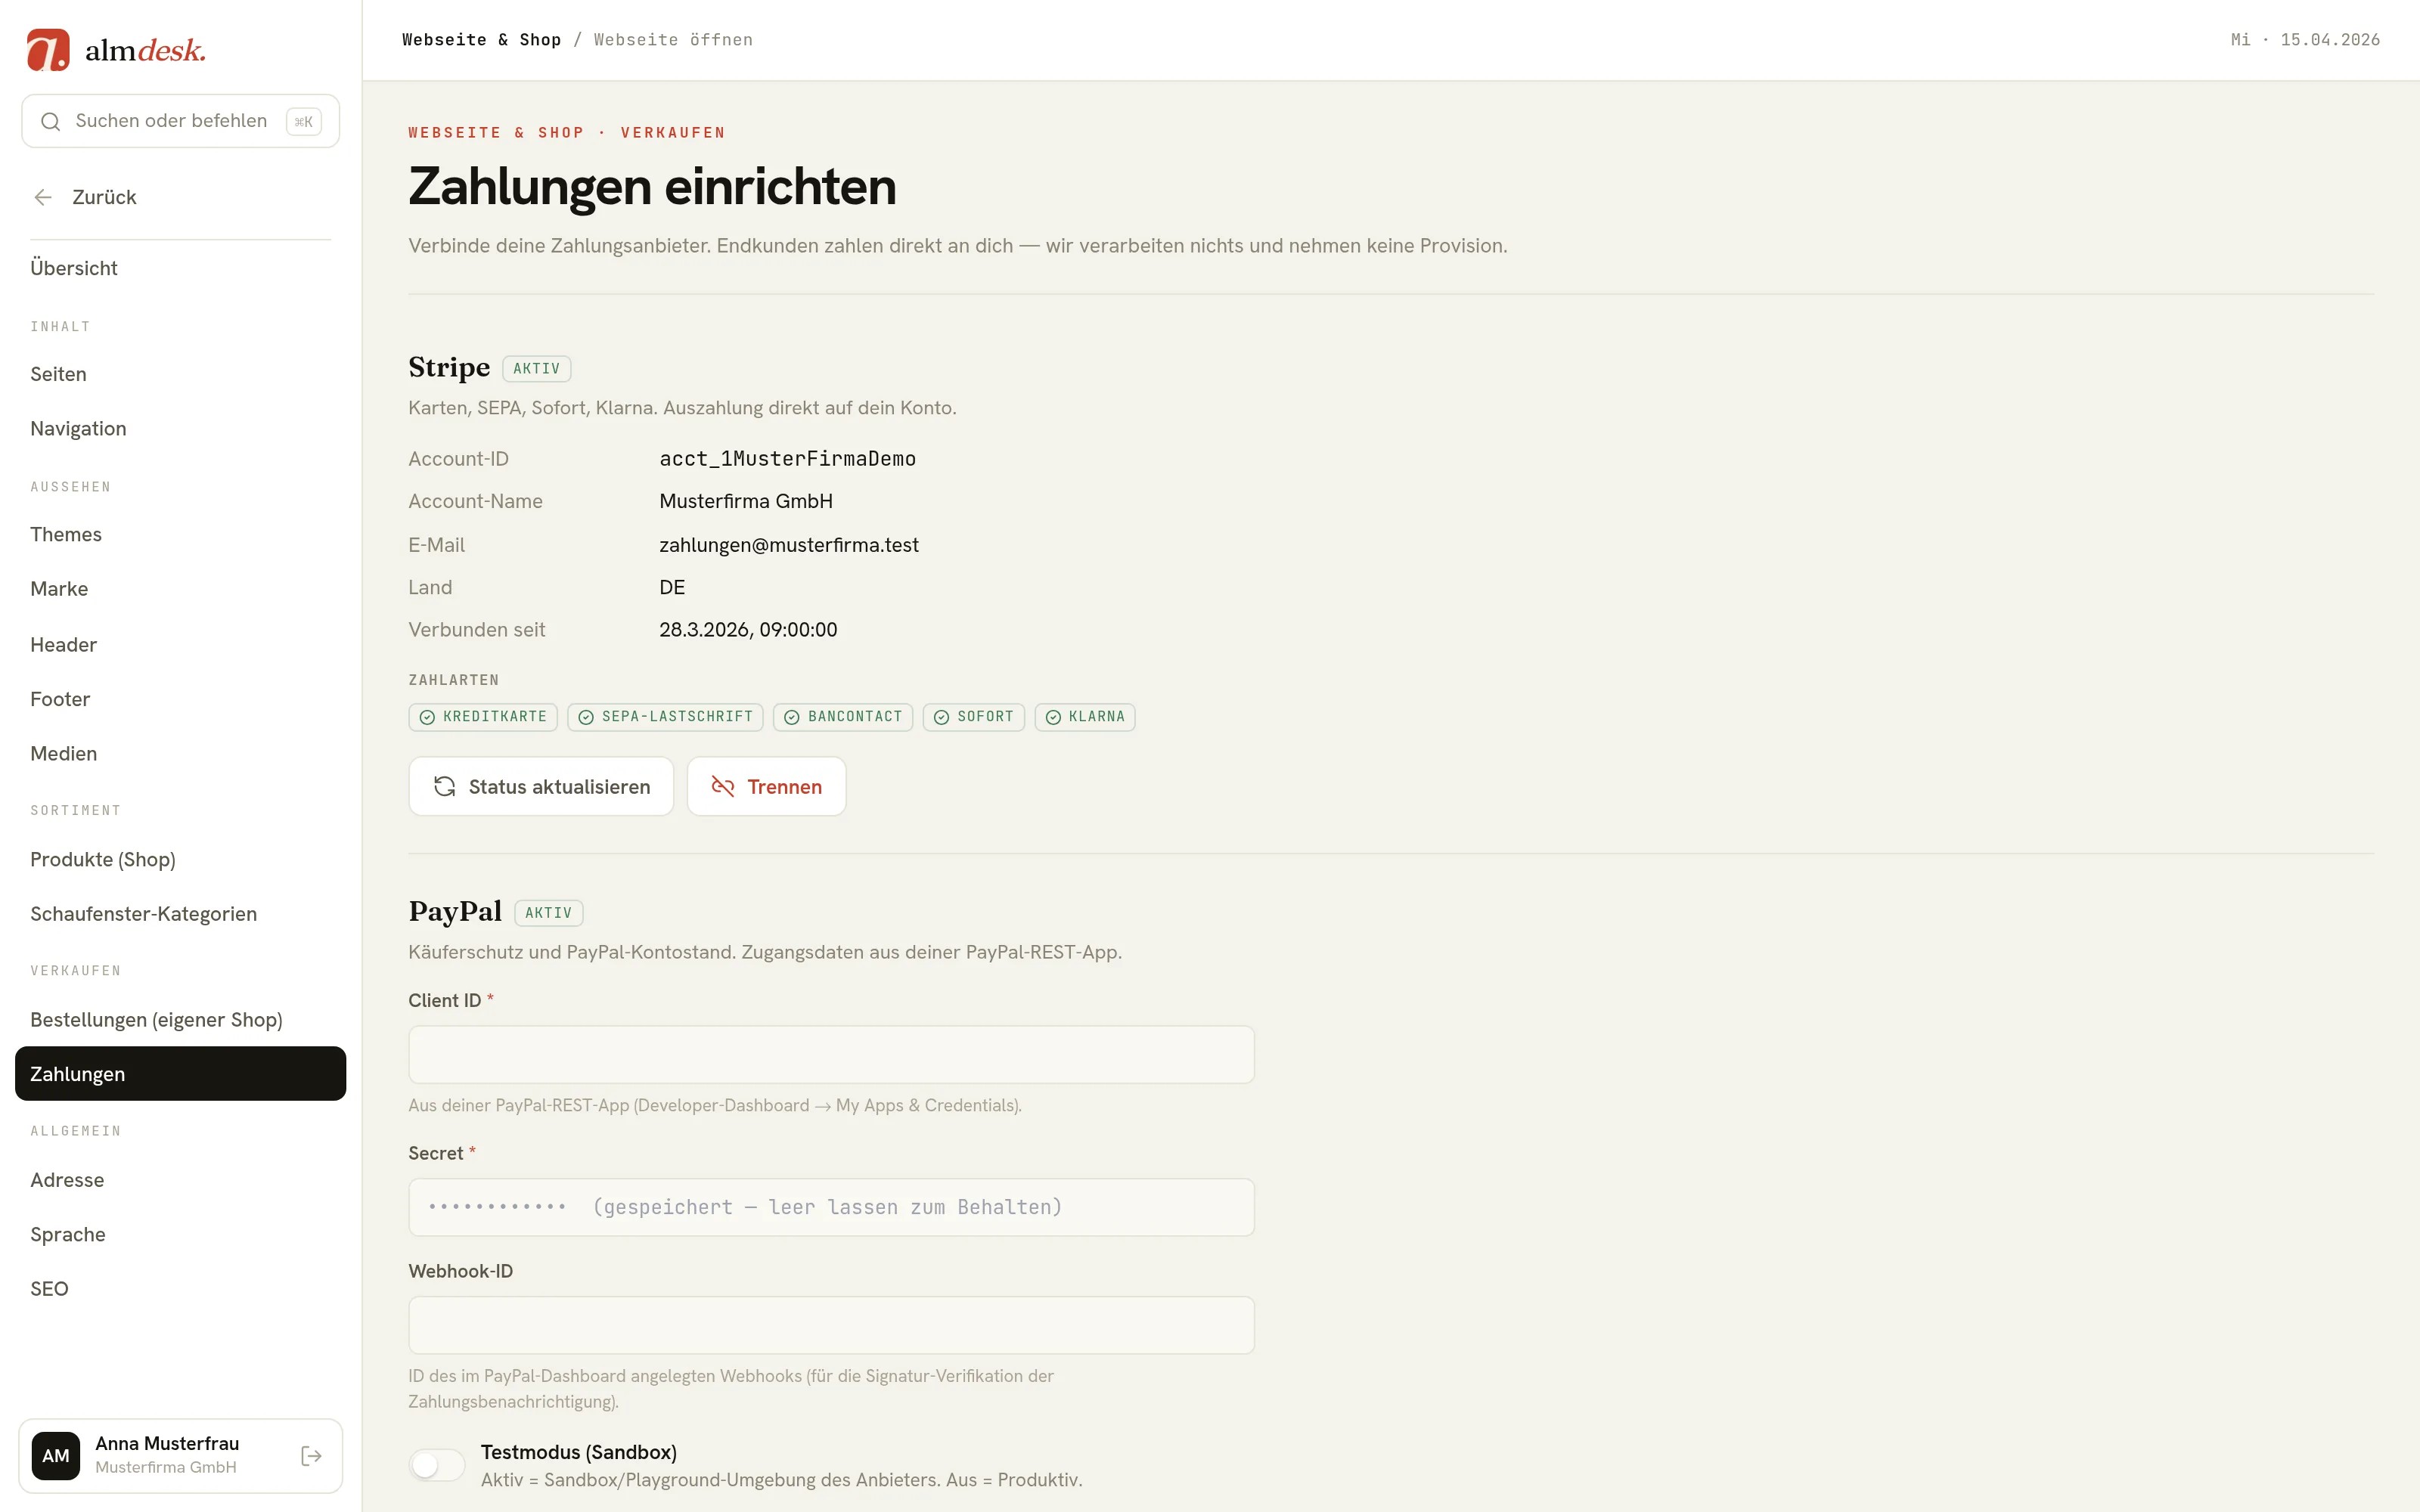The height and width of the screenshot is (1512, 2420).
Task: Click the account ID acct_1MusterFirmaDemo
Action: click(787, 459)
